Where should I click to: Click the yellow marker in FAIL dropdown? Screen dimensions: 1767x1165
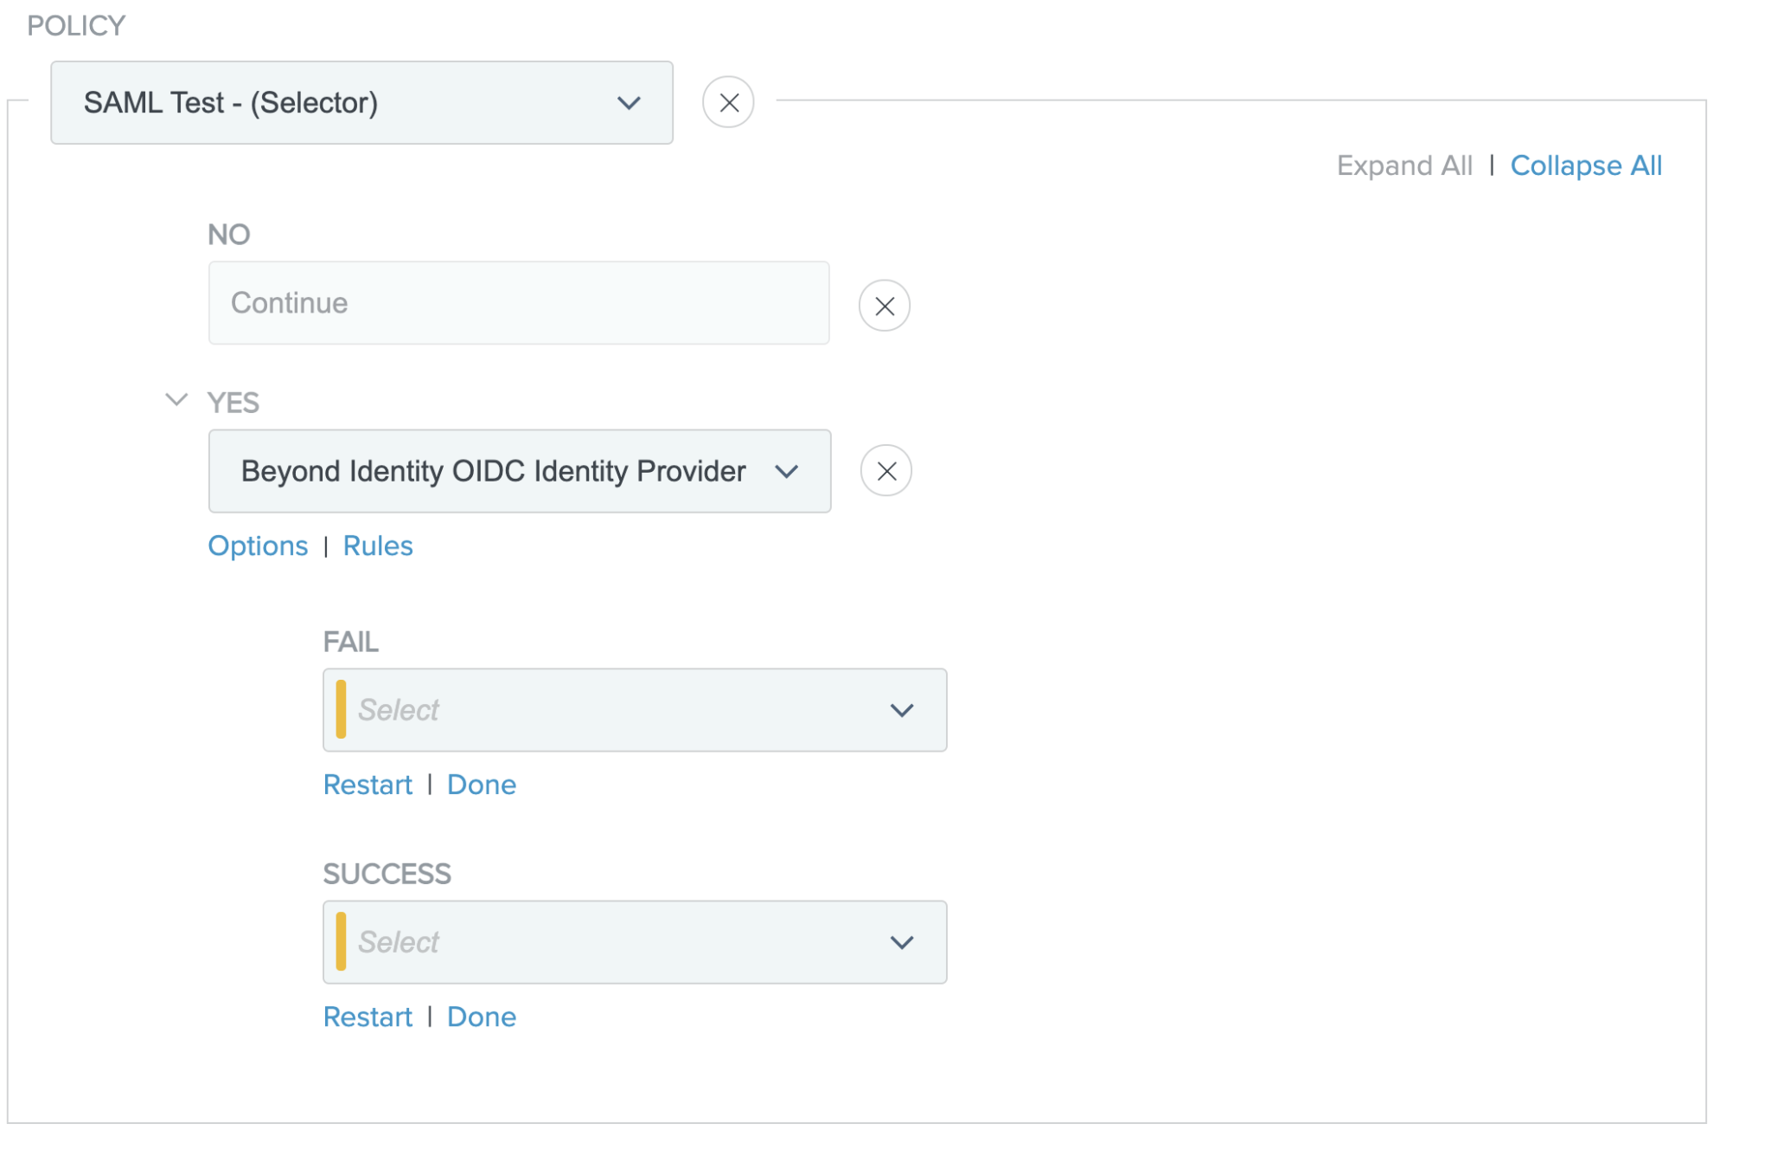coord(341,710)
